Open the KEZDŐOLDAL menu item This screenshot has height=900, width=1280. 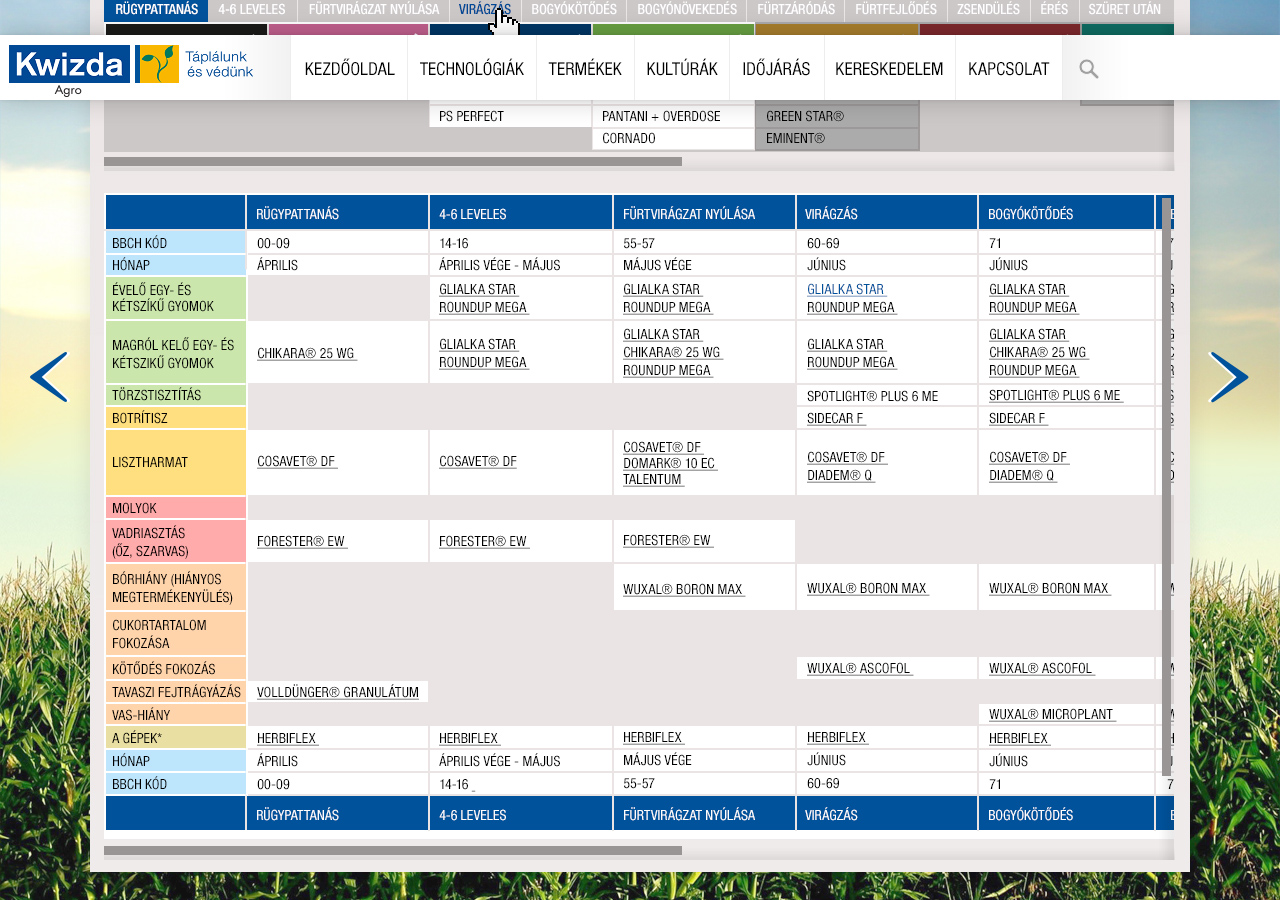click(349, 69)
